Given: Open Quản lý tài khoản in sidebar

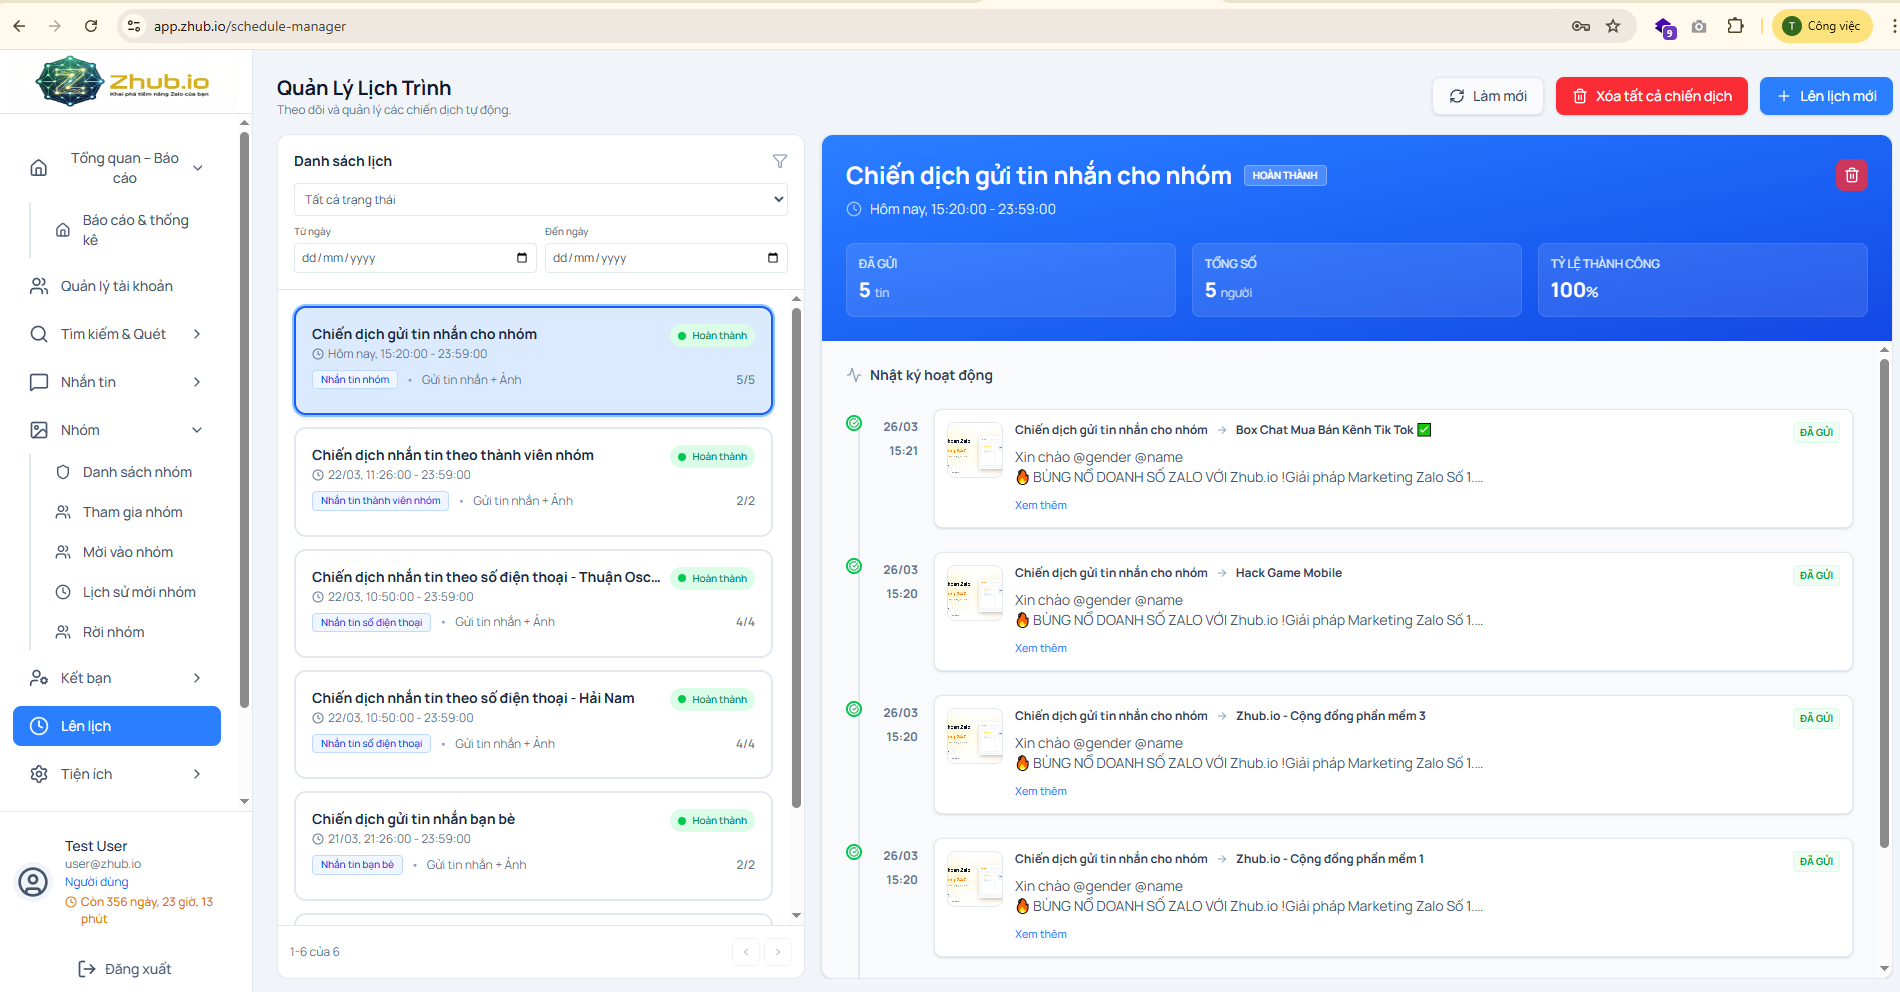Looking at the screenshot, I should click(116, 286).
